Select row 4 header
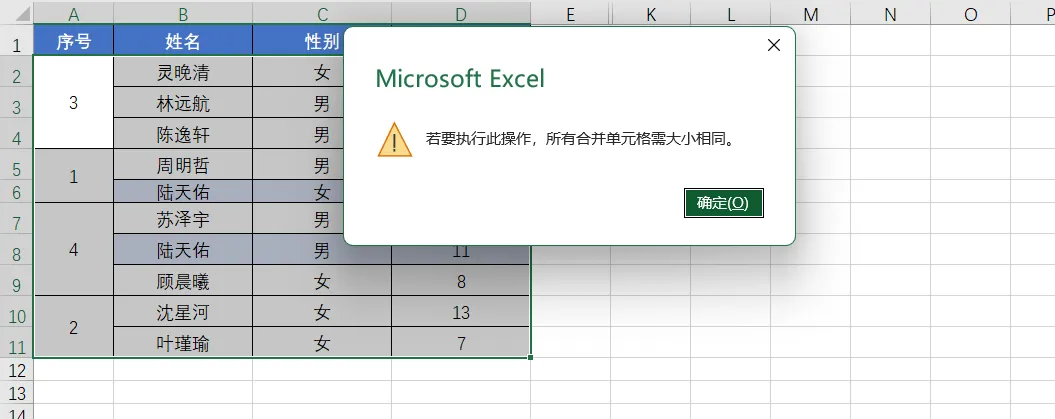This screenshot has height=419, width=1055. coord(17,133)
